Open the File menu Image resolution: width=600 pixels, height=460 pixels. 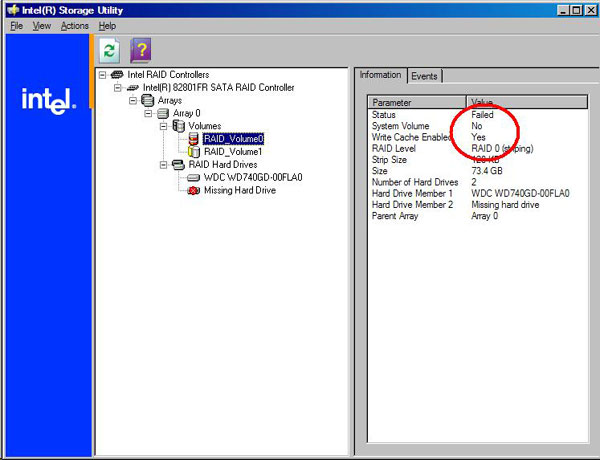coord(16,26)
